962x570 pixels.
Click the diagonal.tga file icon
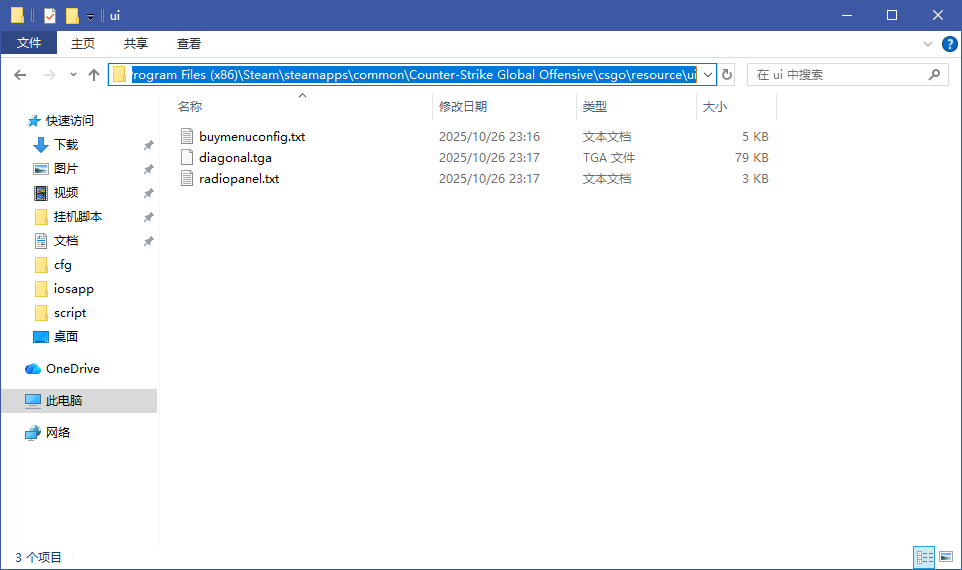187,158
